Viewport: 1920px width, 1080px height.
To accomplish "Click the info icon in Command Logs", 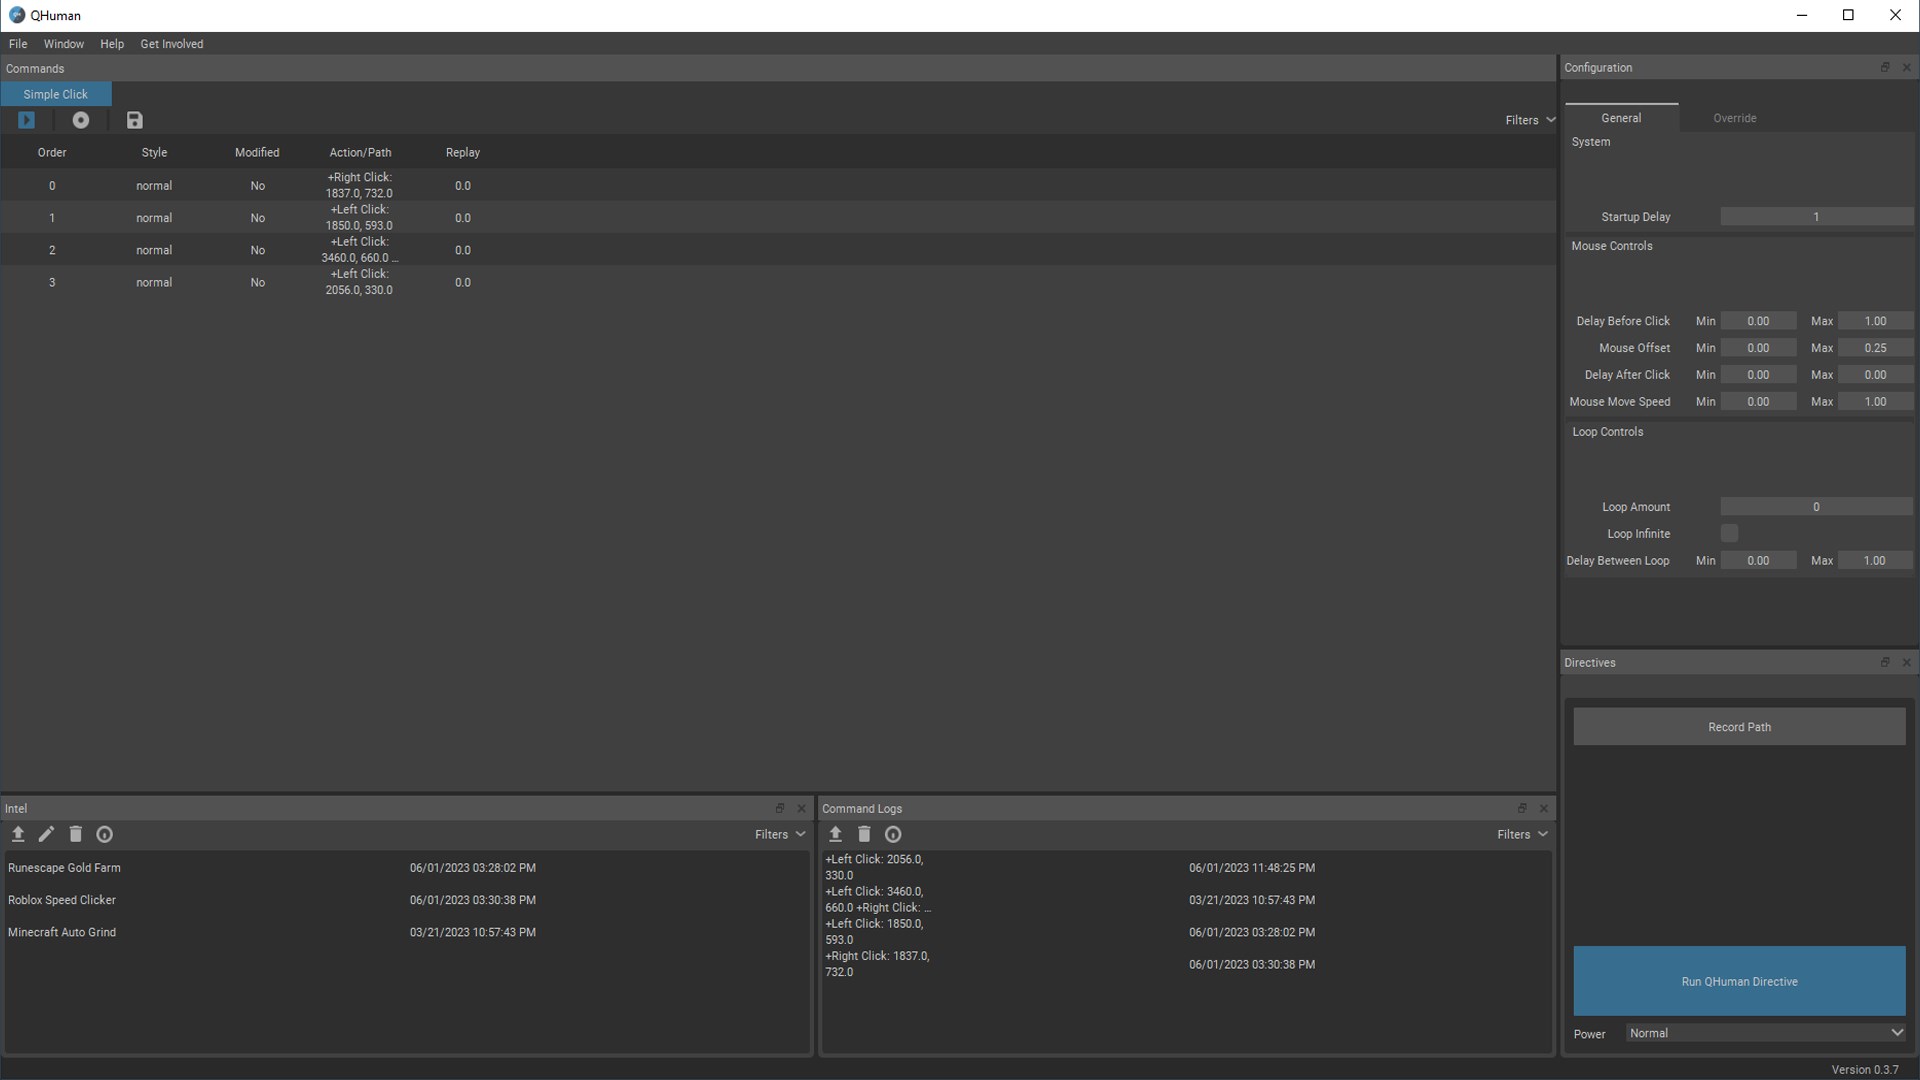I will coord(893,834).
